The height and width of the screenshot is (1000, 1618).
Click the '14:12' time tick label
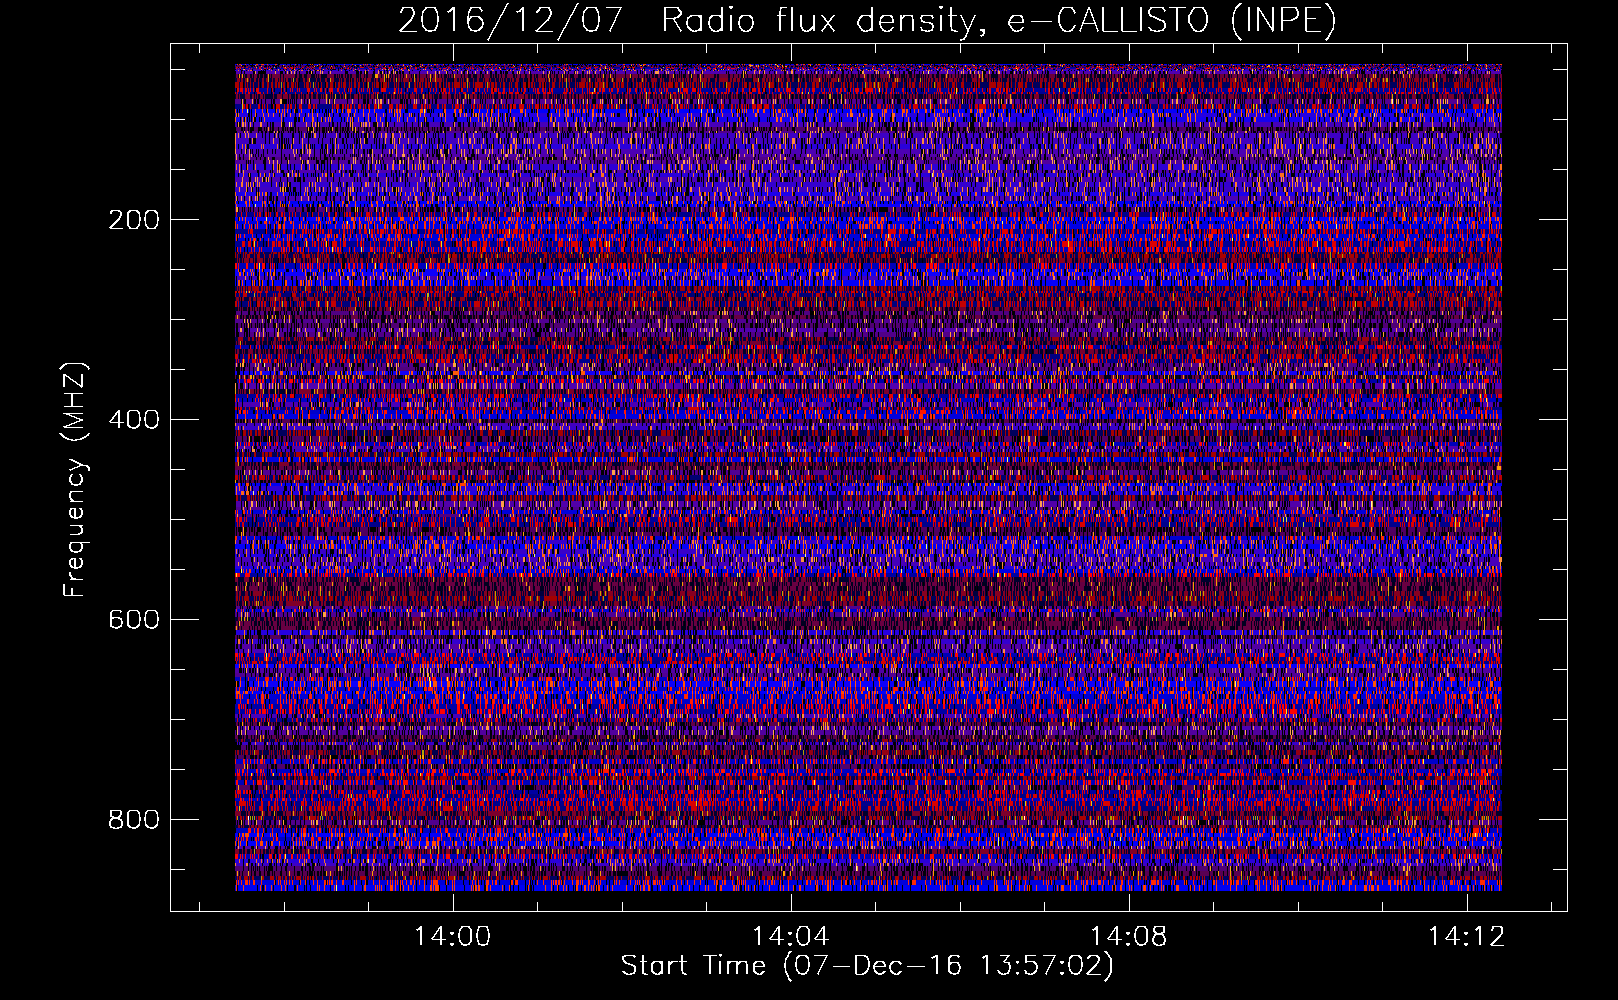coord(1467,937)
